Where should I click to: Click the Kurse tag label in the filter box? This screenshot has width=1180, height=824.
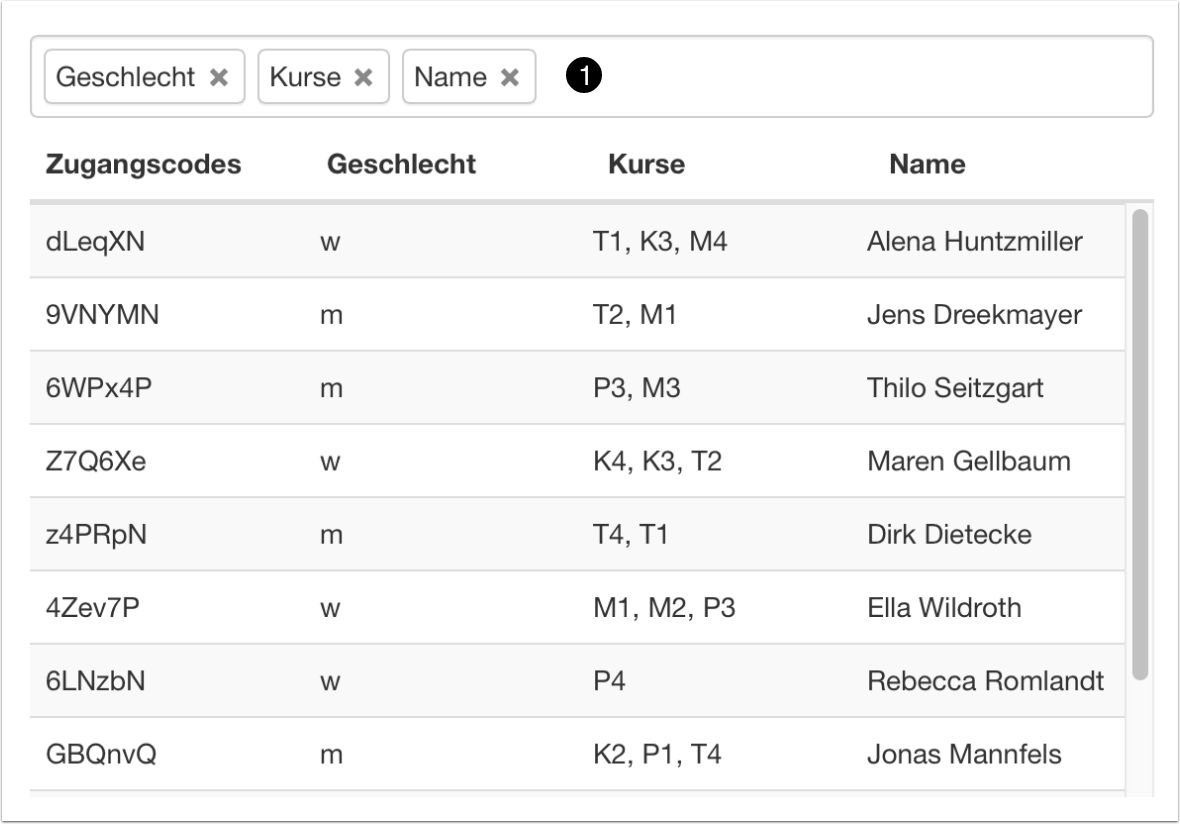pos(305,78)
